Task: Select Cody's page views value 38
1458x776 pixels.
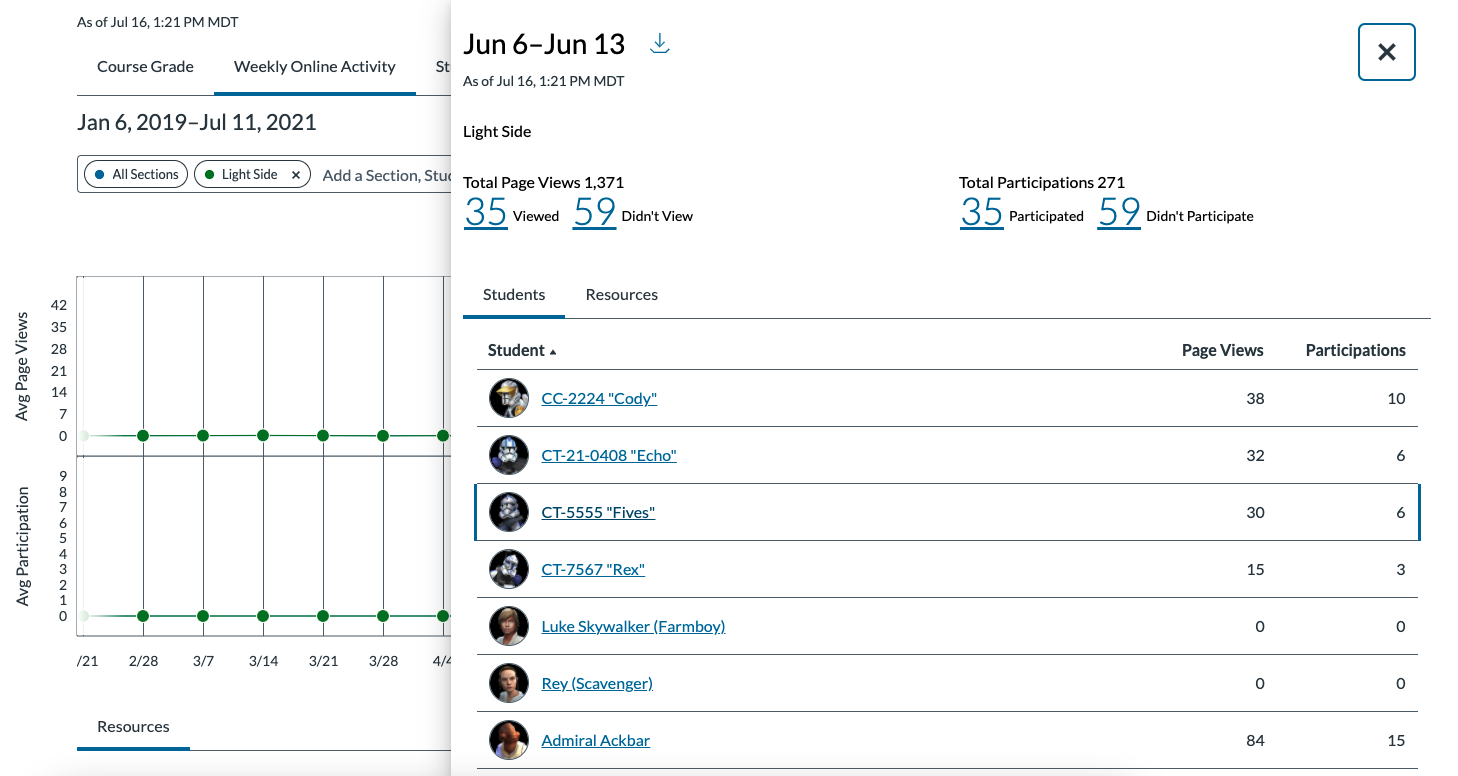Action: pos(1255,398)
